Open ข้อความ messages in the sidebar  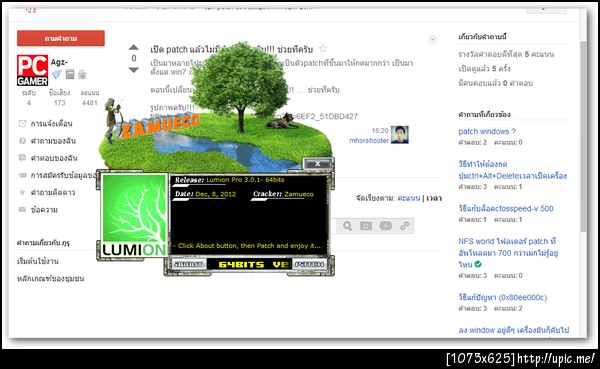(44, 210)
